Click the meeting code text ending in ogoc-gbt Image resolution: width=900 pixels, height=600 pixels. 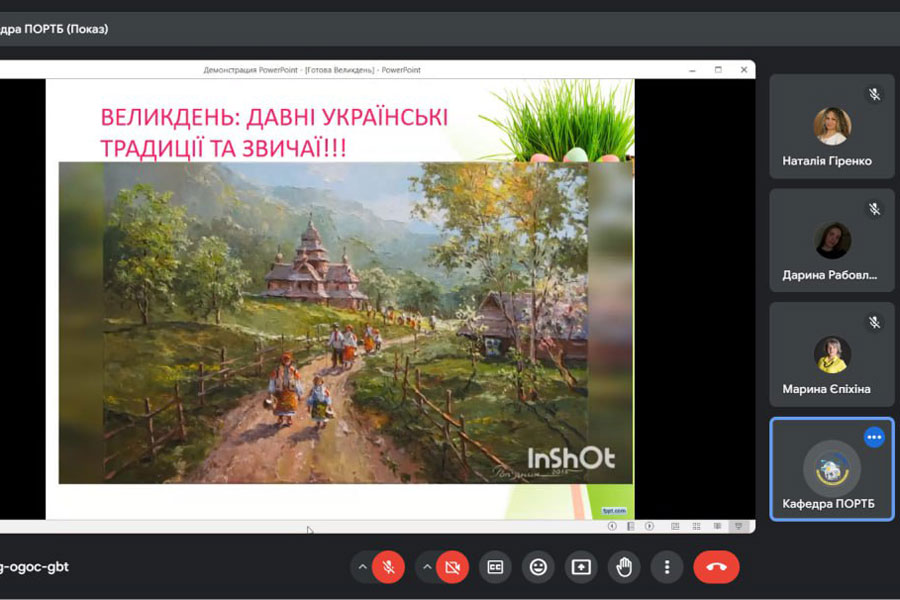tap(34, 567)
